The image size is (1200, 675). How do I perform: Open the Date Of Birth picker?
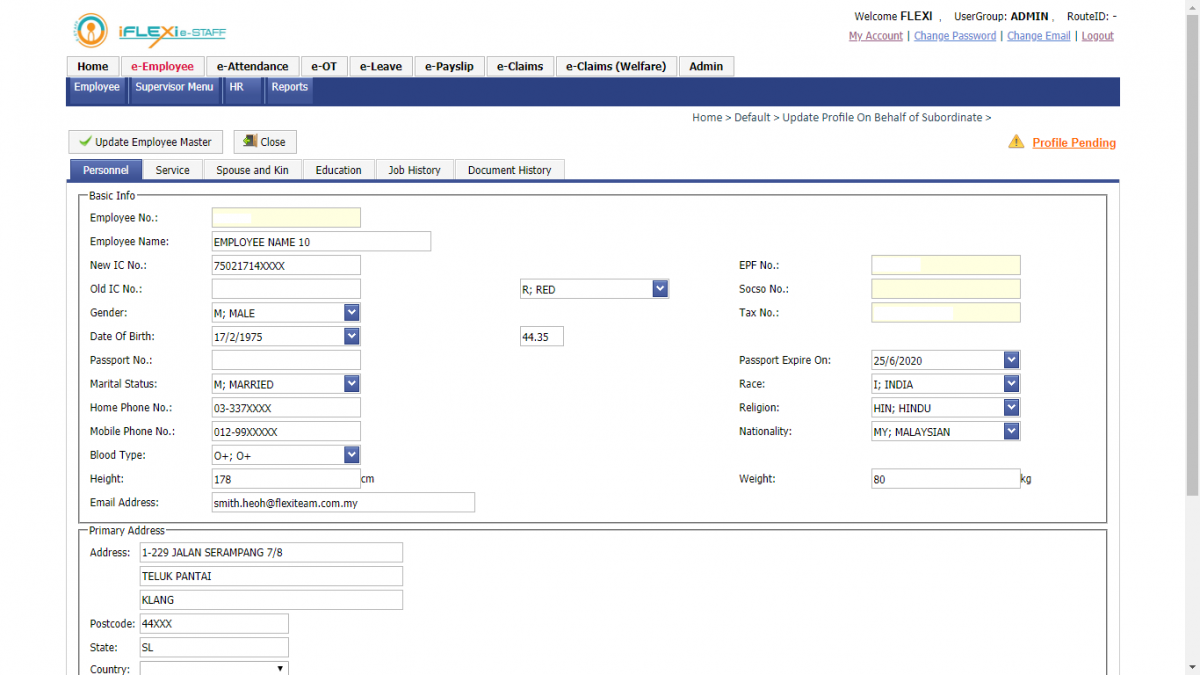click(x=351, y=337)
